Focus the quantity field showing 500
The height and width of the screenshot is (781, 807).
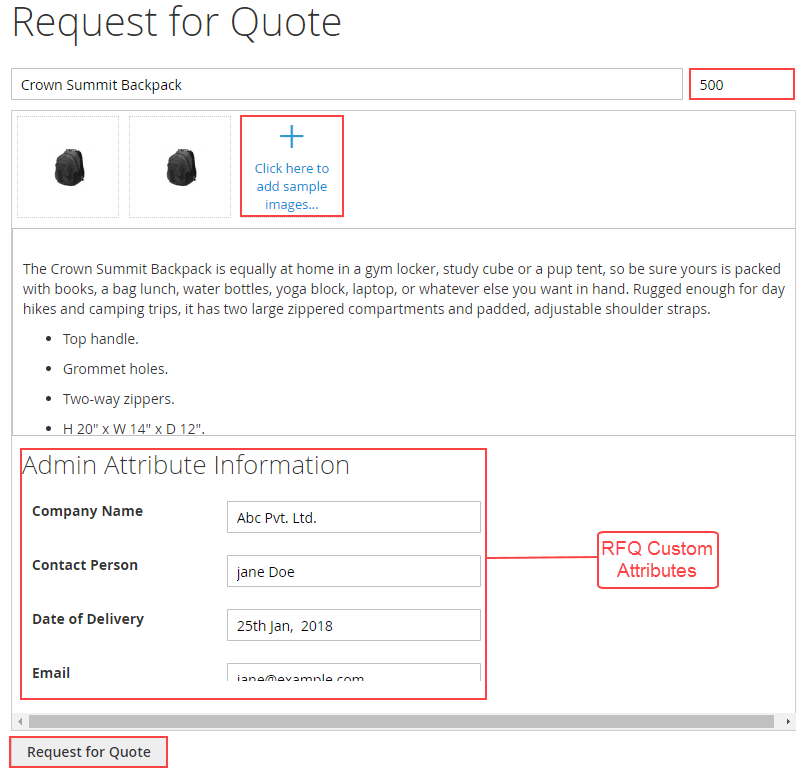tap(741, 85)
